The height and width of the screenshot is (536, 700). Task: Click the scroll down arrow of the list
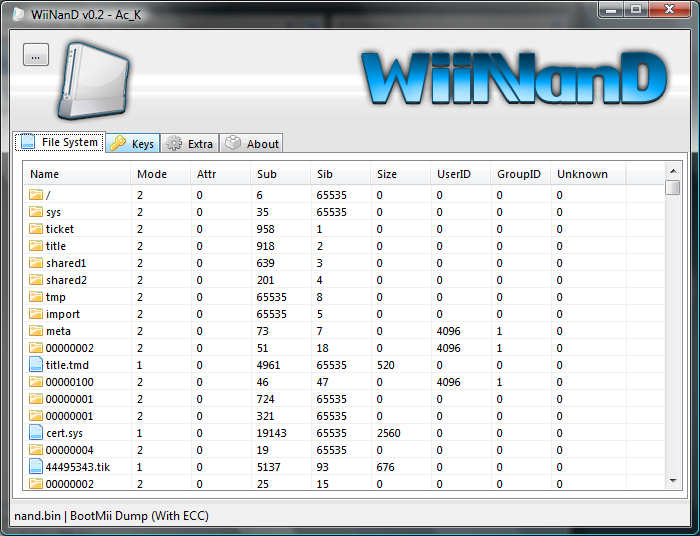click(673, 481)
